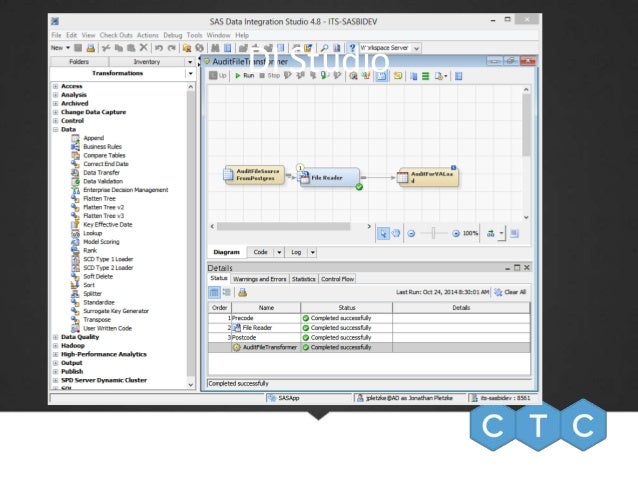Viewport: 638px width, 479px height.
Task: Click the Save icon in main toolbar
Action: [x=78, y=48]
